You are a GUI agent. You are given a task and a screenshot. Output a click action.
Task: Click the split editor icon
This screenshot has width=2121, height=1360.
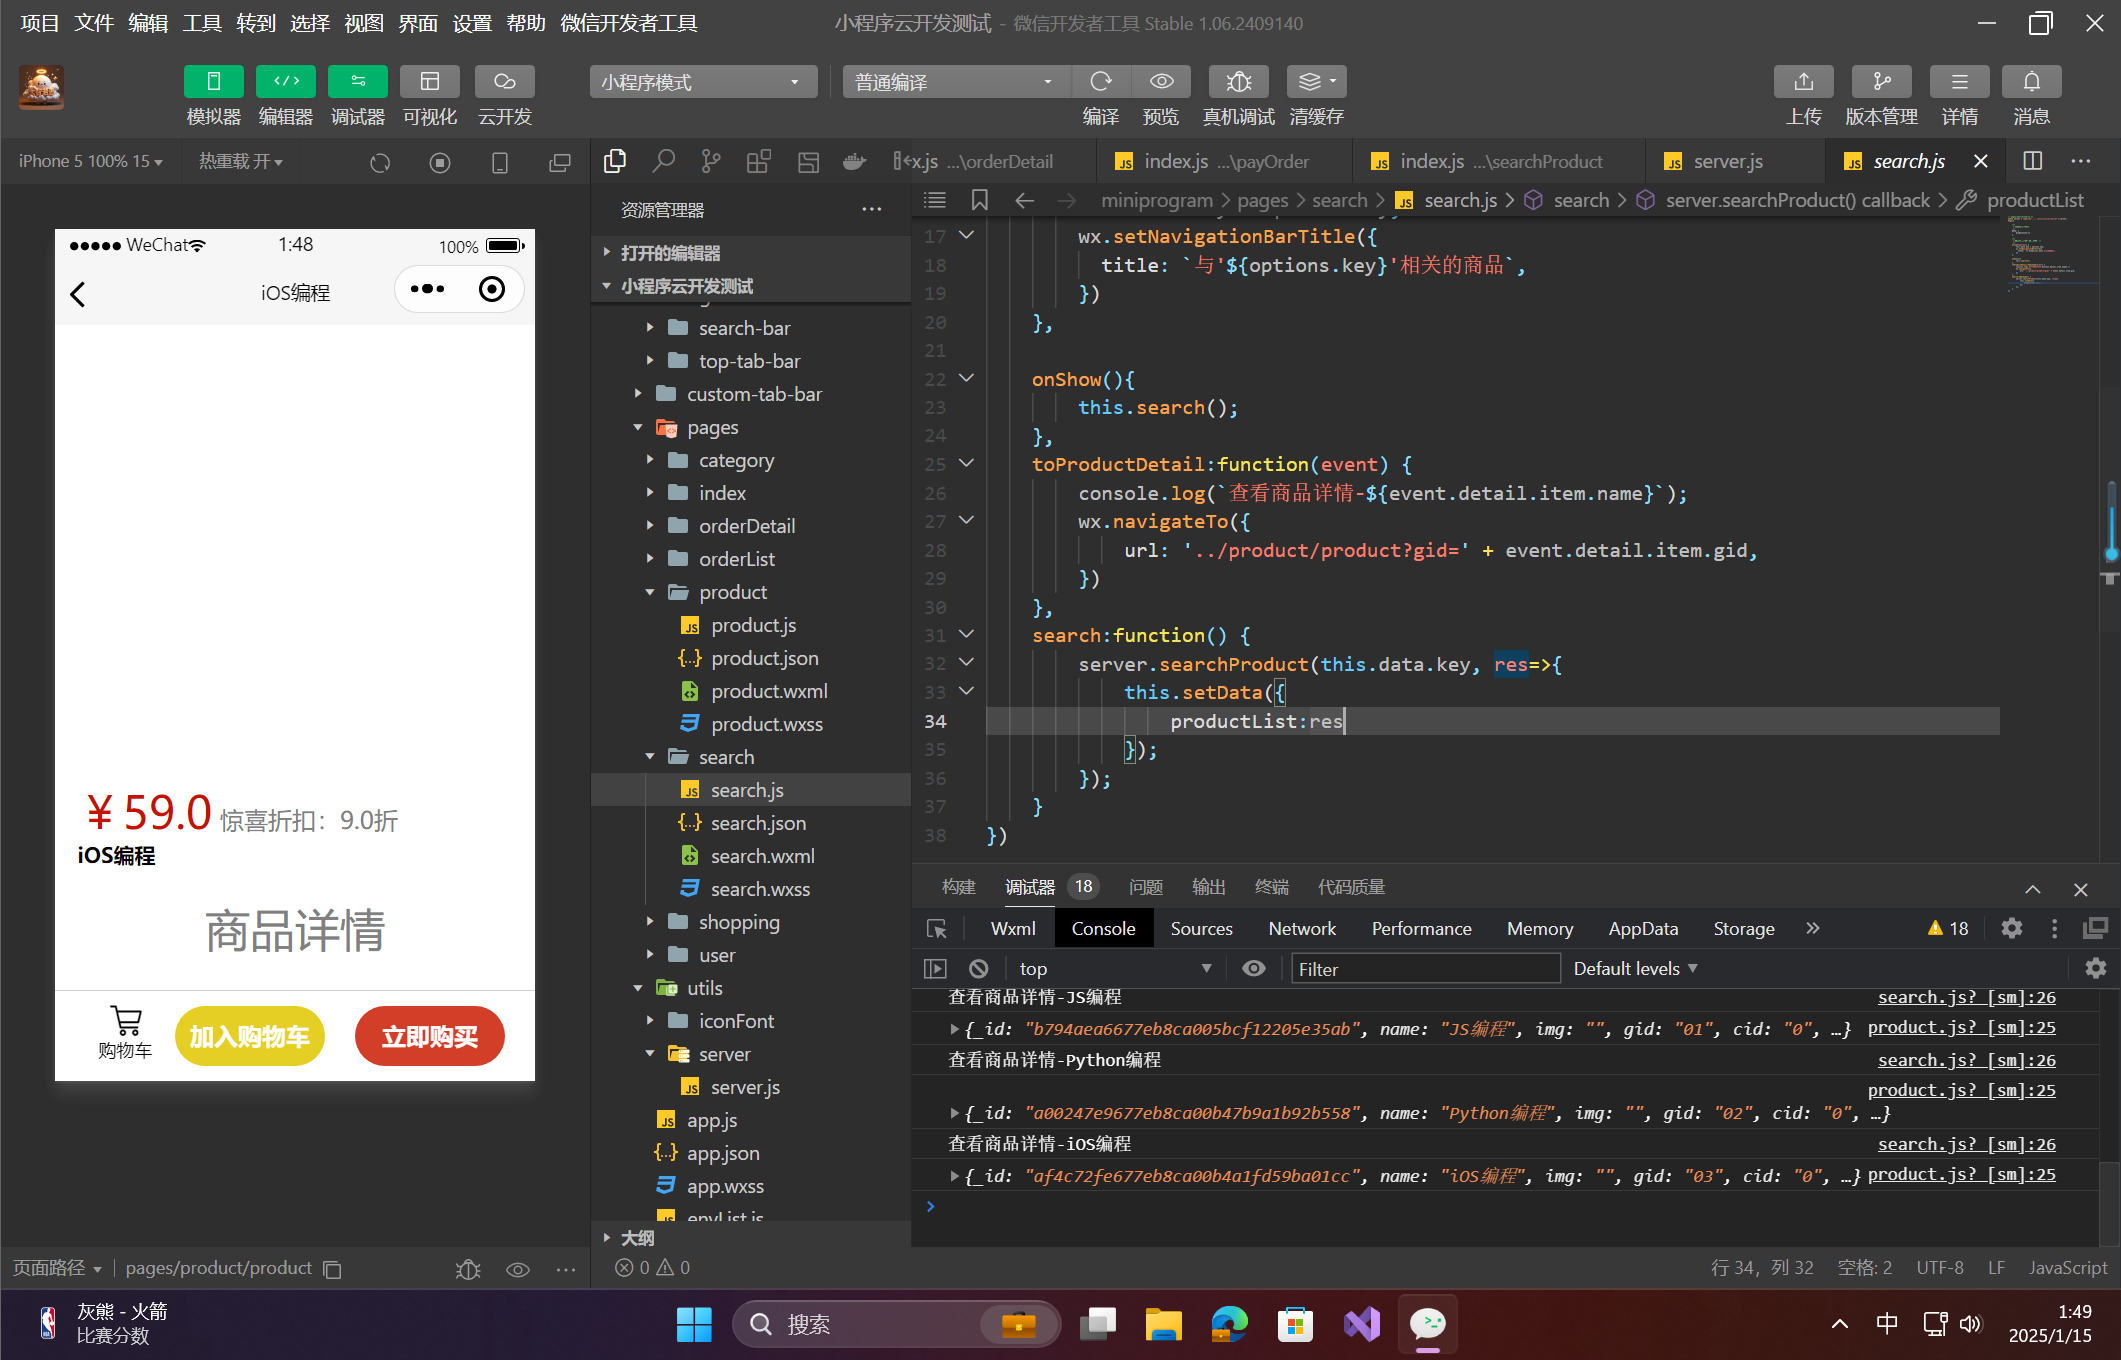coord(2032,161)
